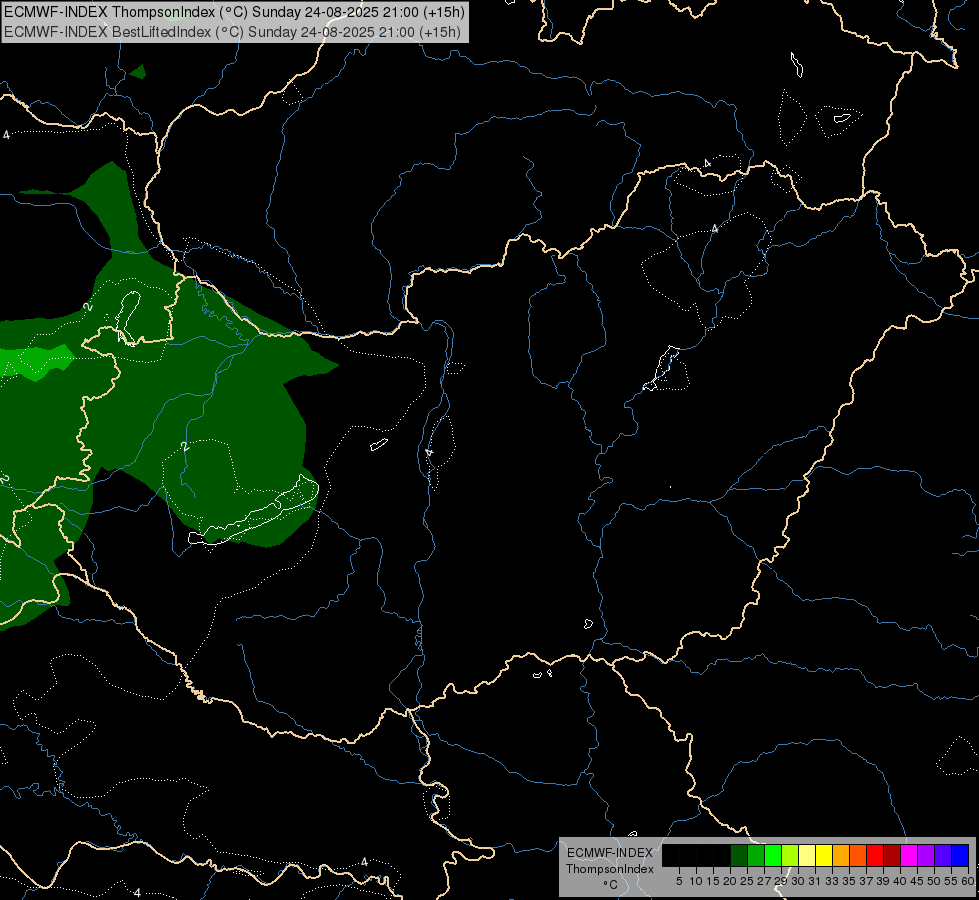Screen dimensions: 979x900
Task: Click the legend tick value '37'
Action: (x=866, y=881)
